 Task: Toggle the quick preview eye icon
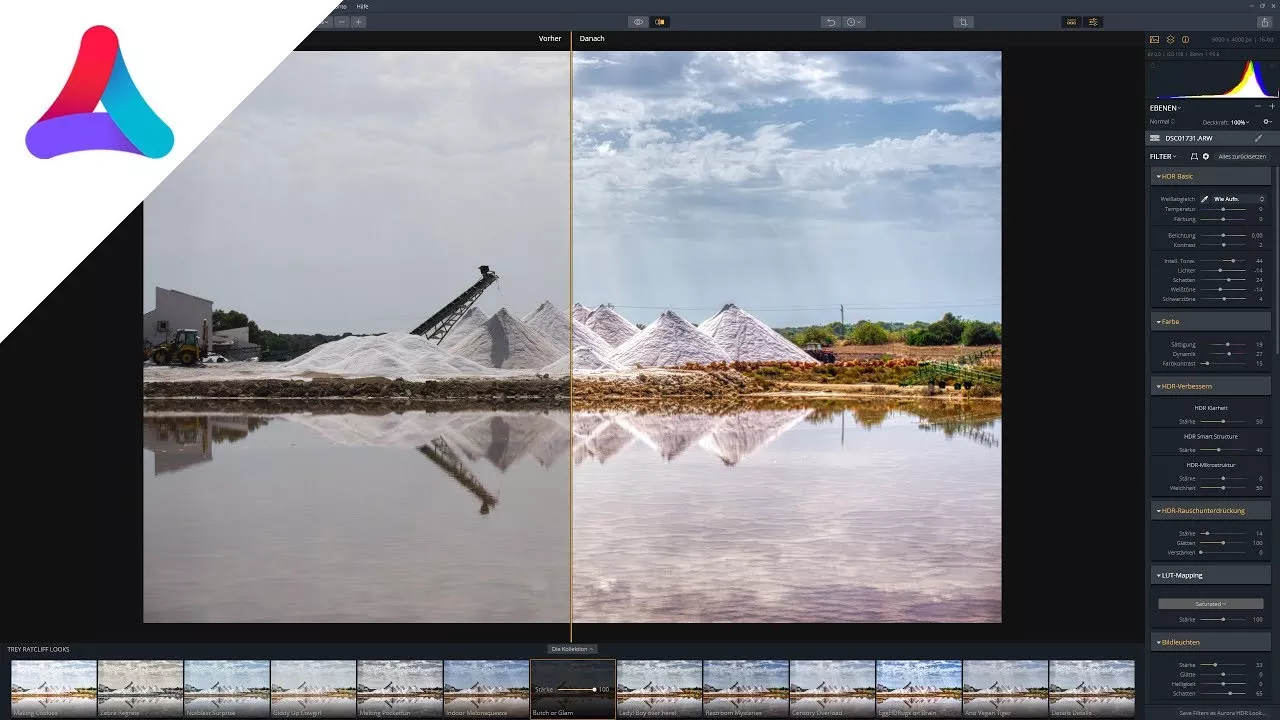pos(638,21)
